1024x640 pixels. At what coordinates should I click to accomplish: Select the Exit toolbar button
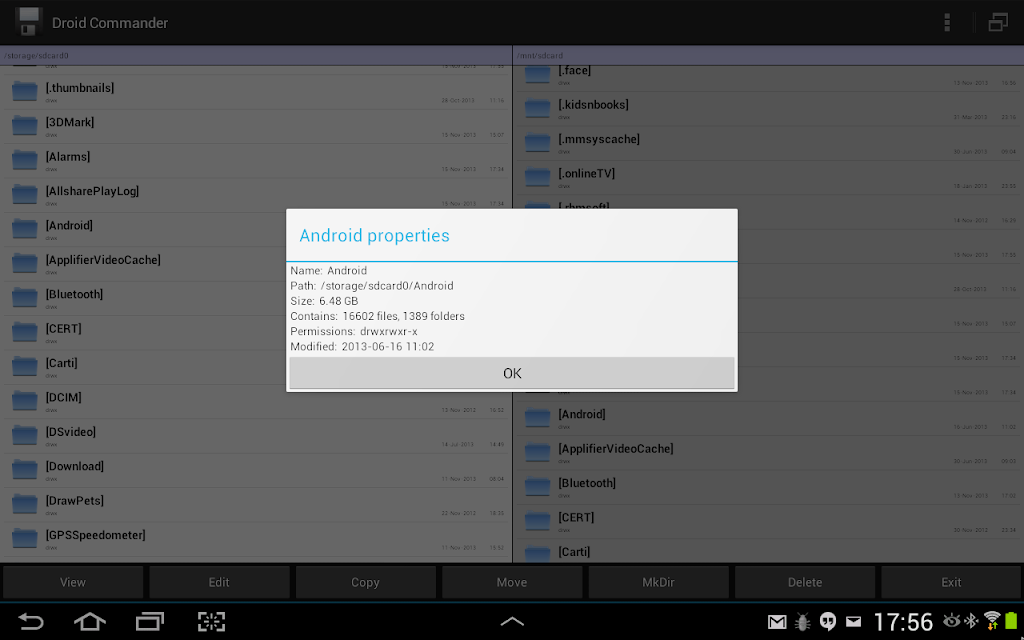point(951,582)
